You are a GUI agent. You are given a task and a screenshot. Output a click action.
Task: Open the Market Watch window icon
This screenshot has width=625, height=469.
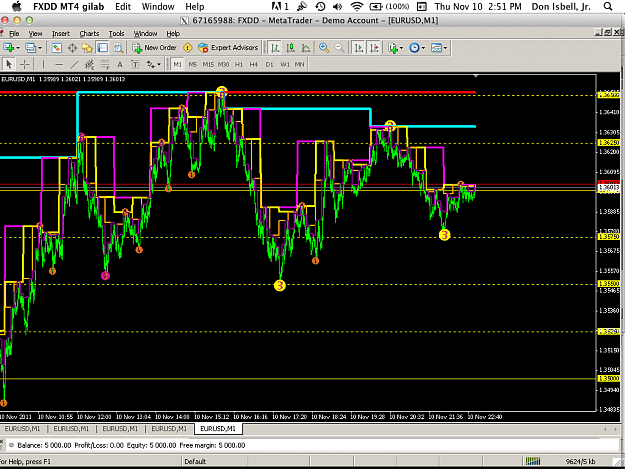pyautogui.click(x=57, y=48)
